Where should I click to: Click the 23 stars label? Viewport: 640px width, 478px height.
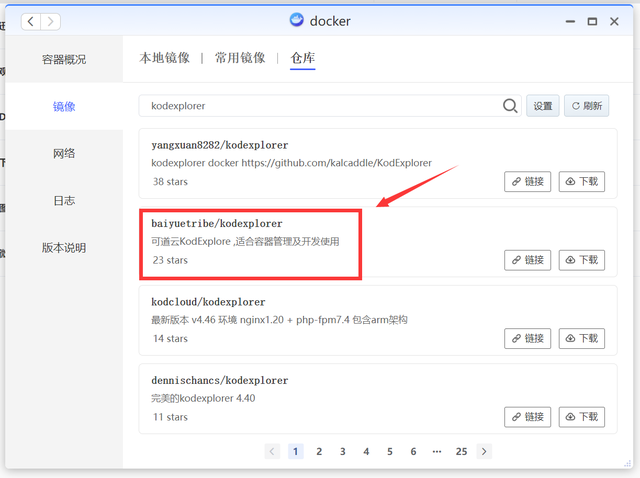pos(170,260)
